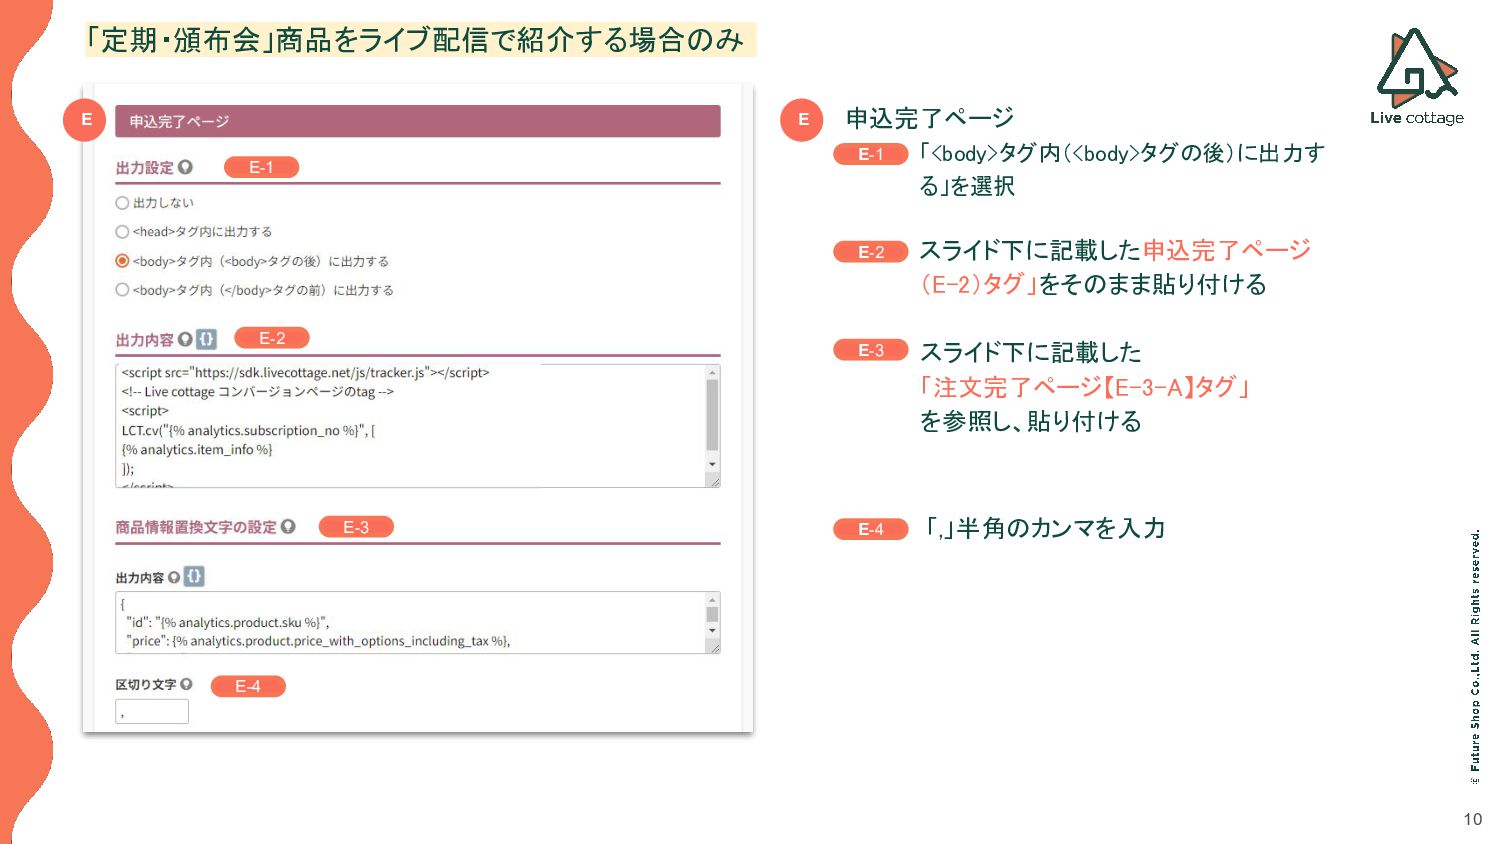Click scrollbar down arrow of product JSON textarea
Image resolution: width=1500 pixels, height=844 pixels.
(x=713, y=630)
